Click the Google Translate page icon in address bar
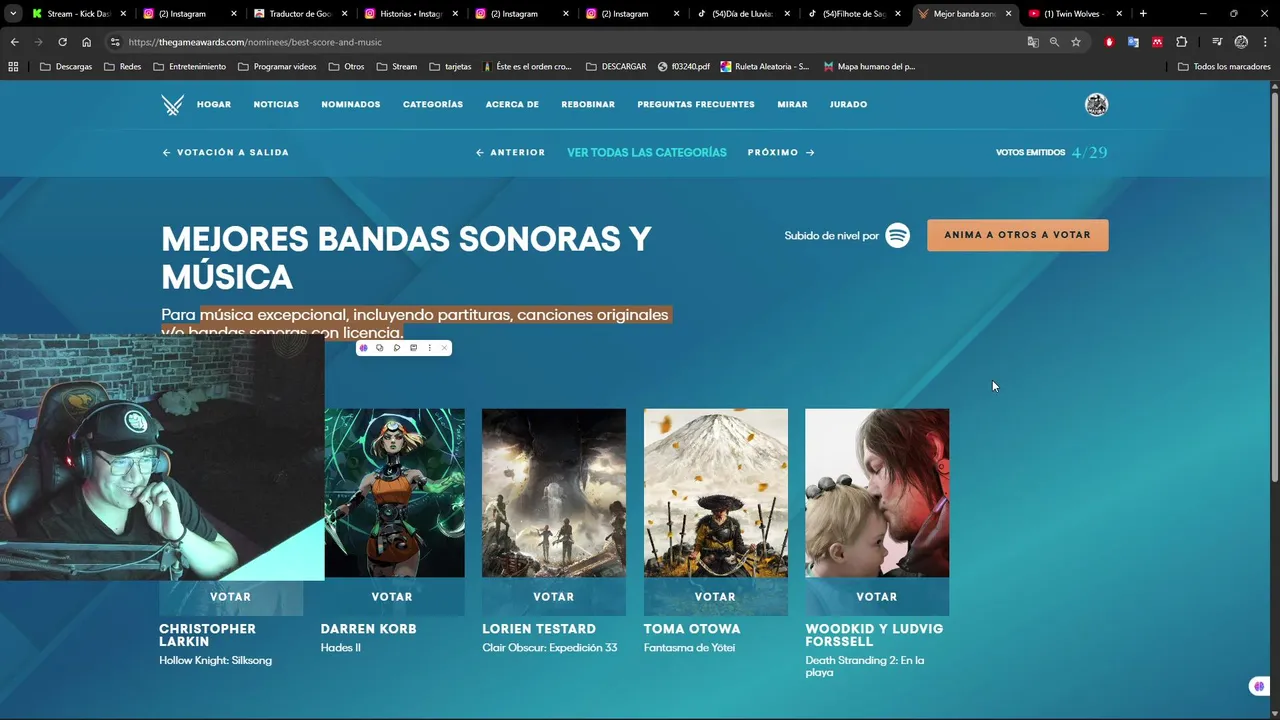 [1033, 42]
